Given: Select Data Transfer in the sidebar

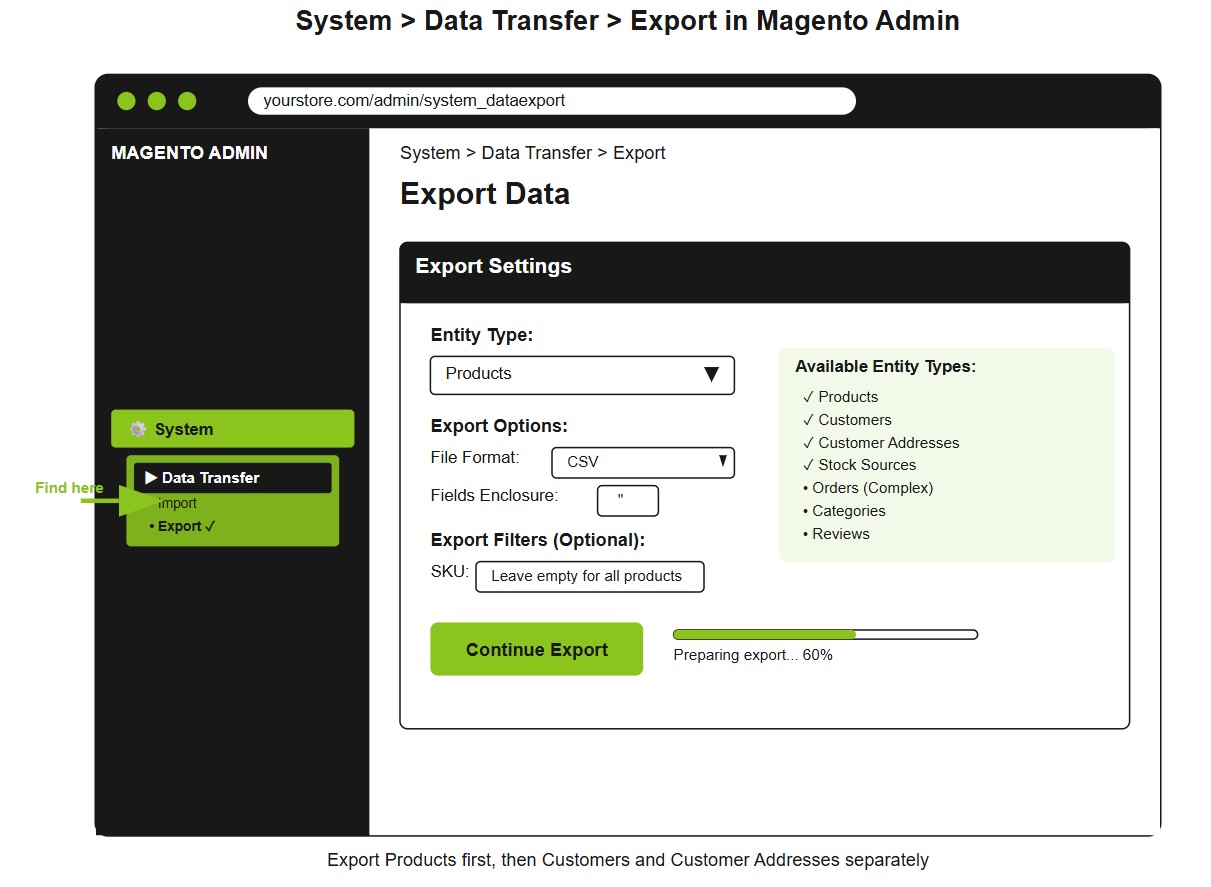Looking at the screenshot, I should [232, 478].
